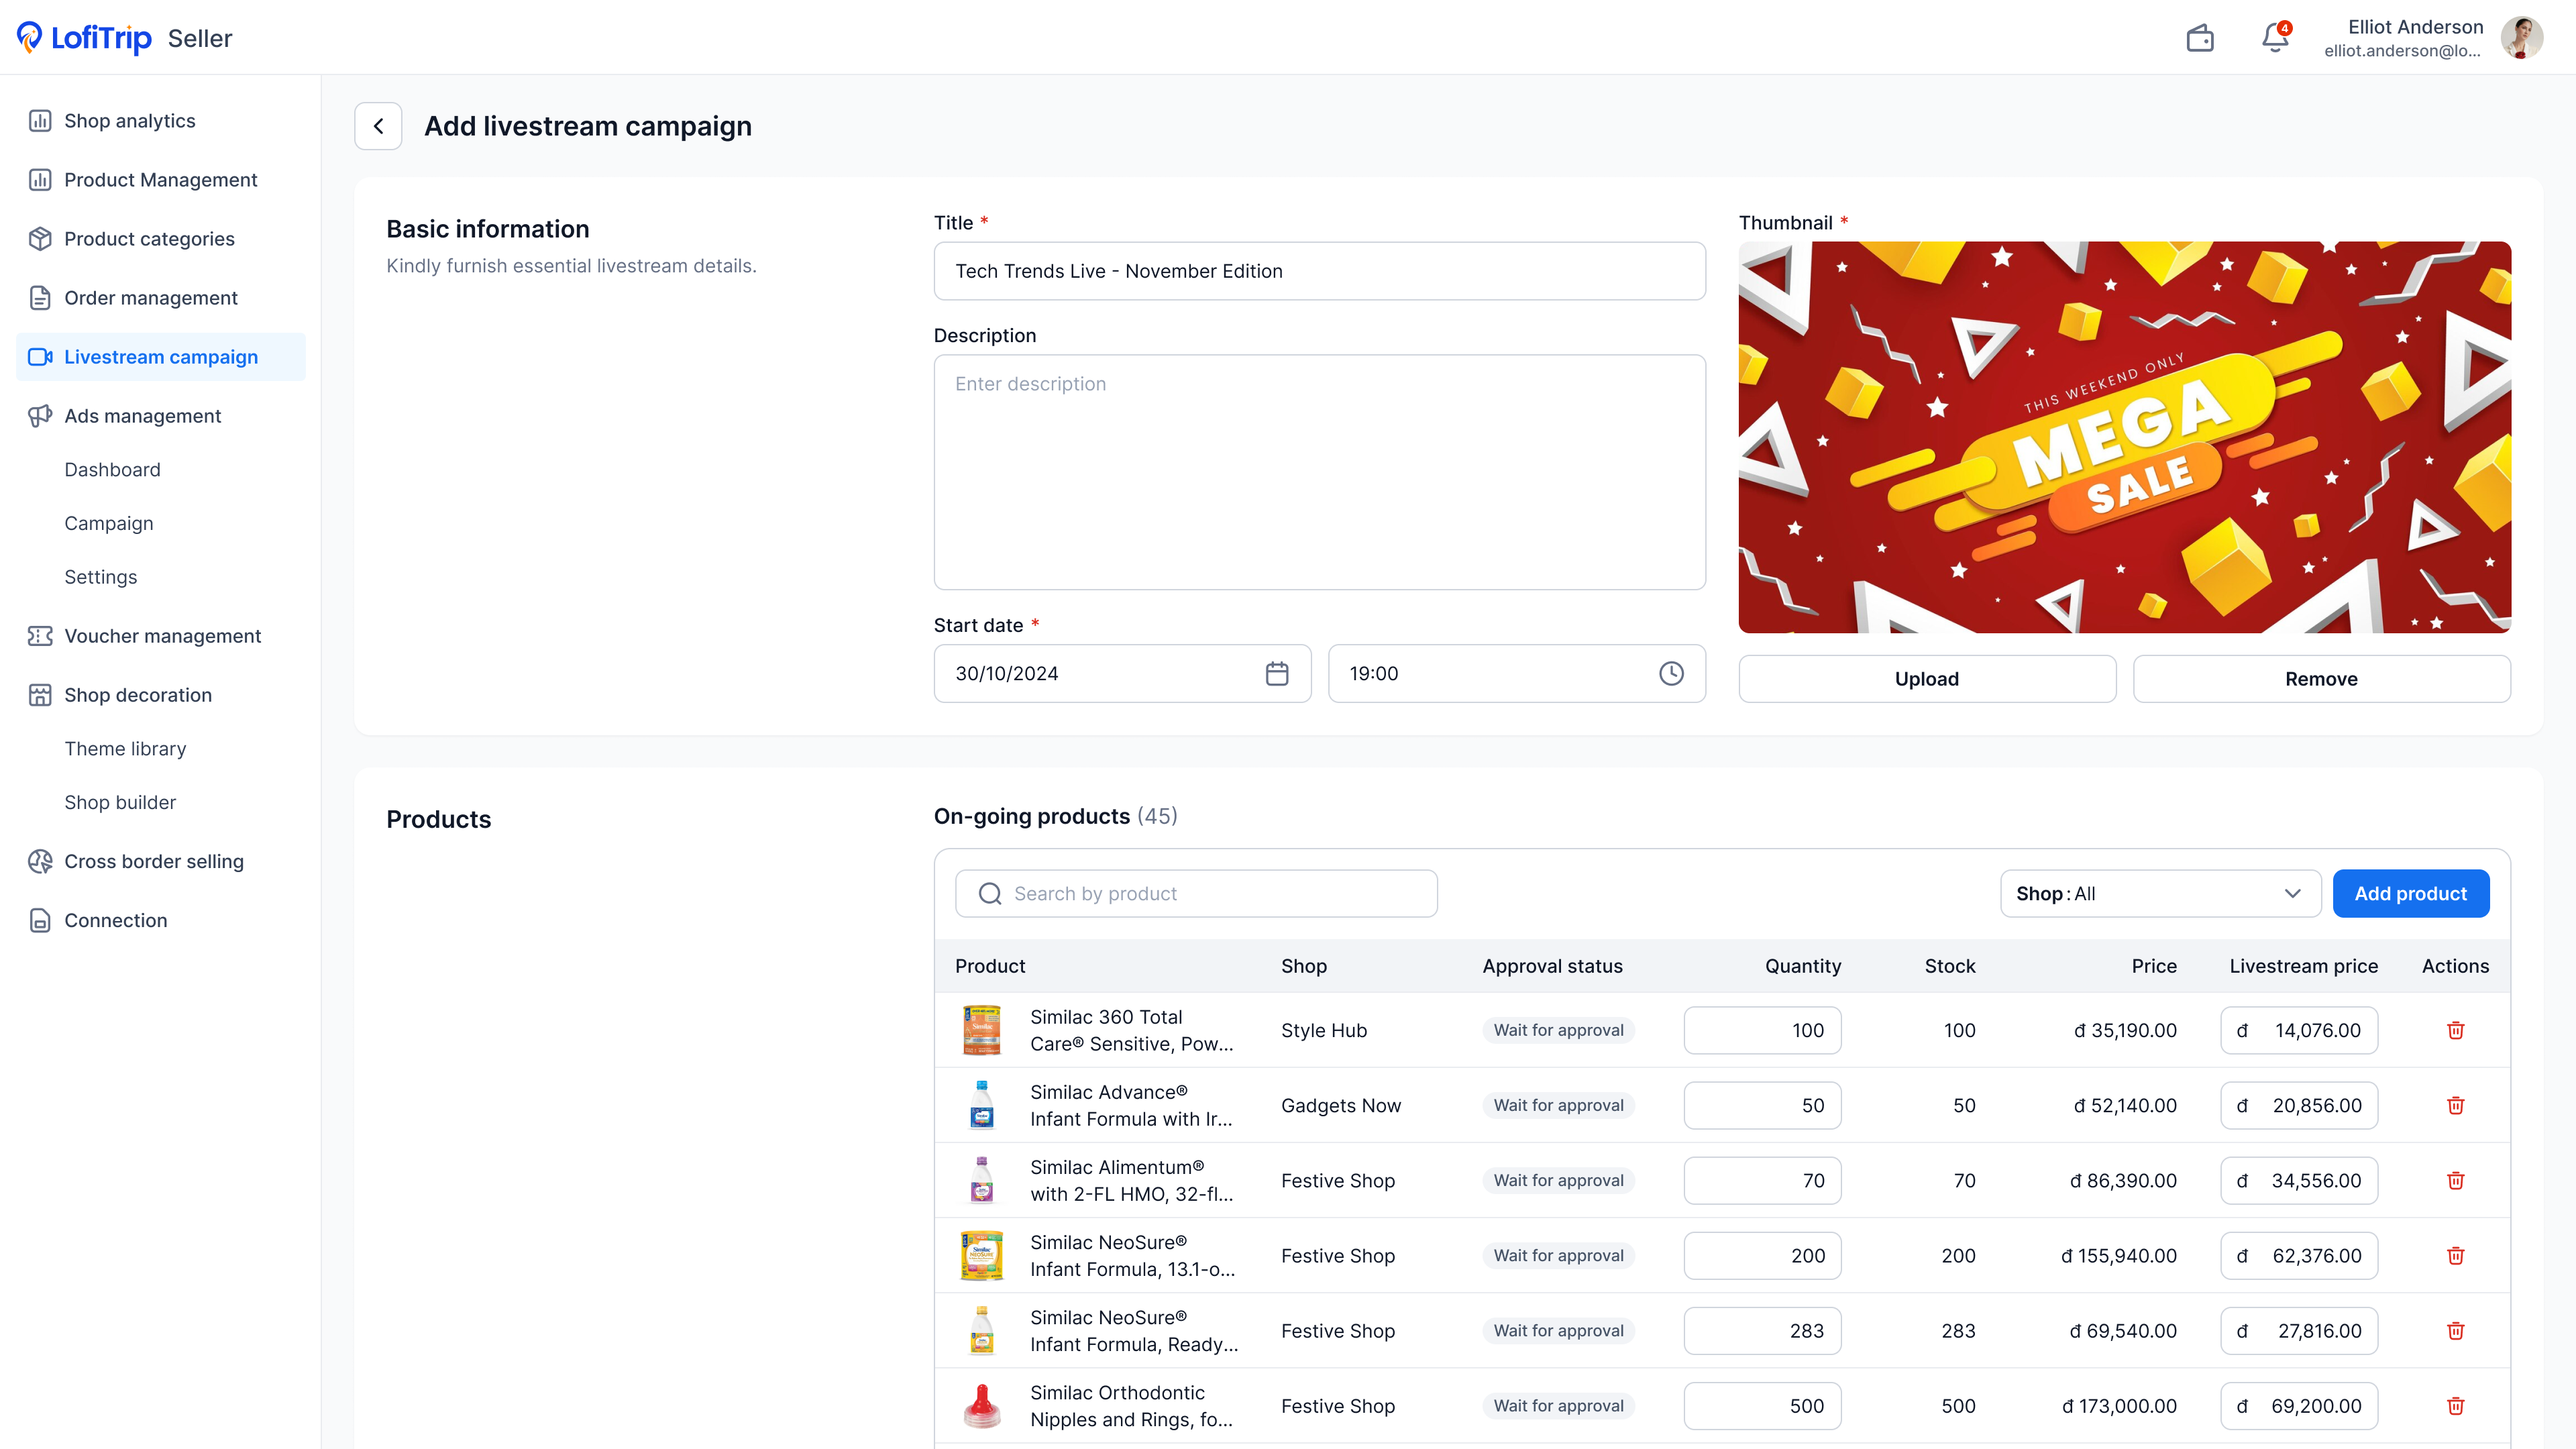Edit livestream price 69,200.00 field

coord(2299,1405)
